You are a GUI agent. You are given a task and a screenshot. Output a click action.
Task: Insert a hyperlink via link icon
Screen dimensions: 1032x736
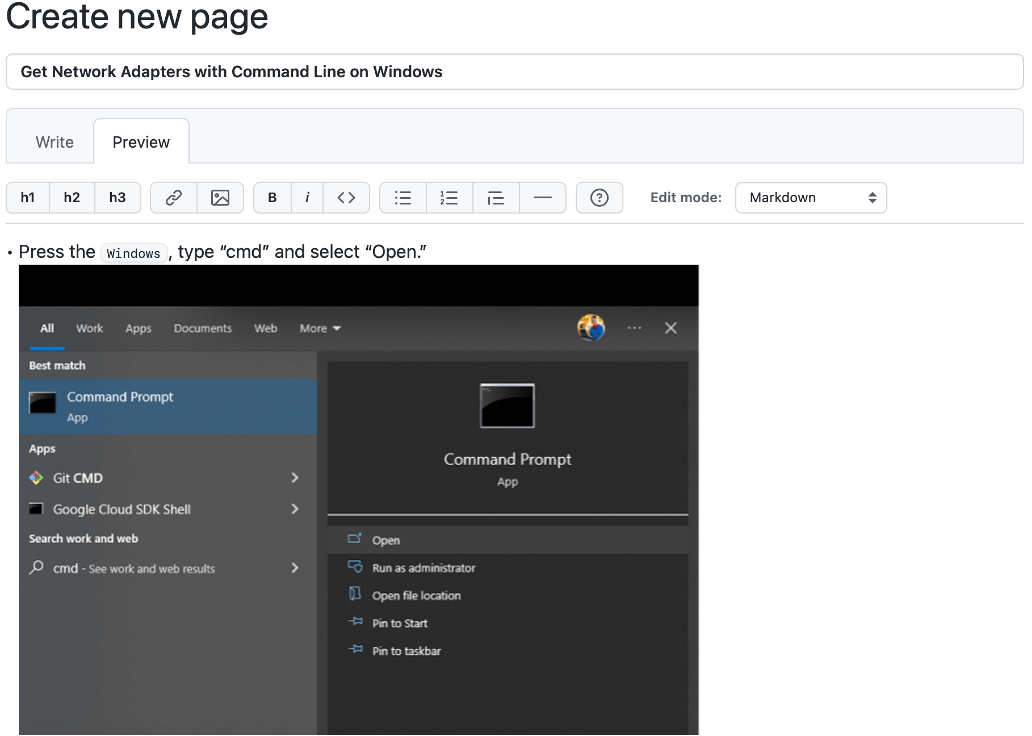coord(174,197)
